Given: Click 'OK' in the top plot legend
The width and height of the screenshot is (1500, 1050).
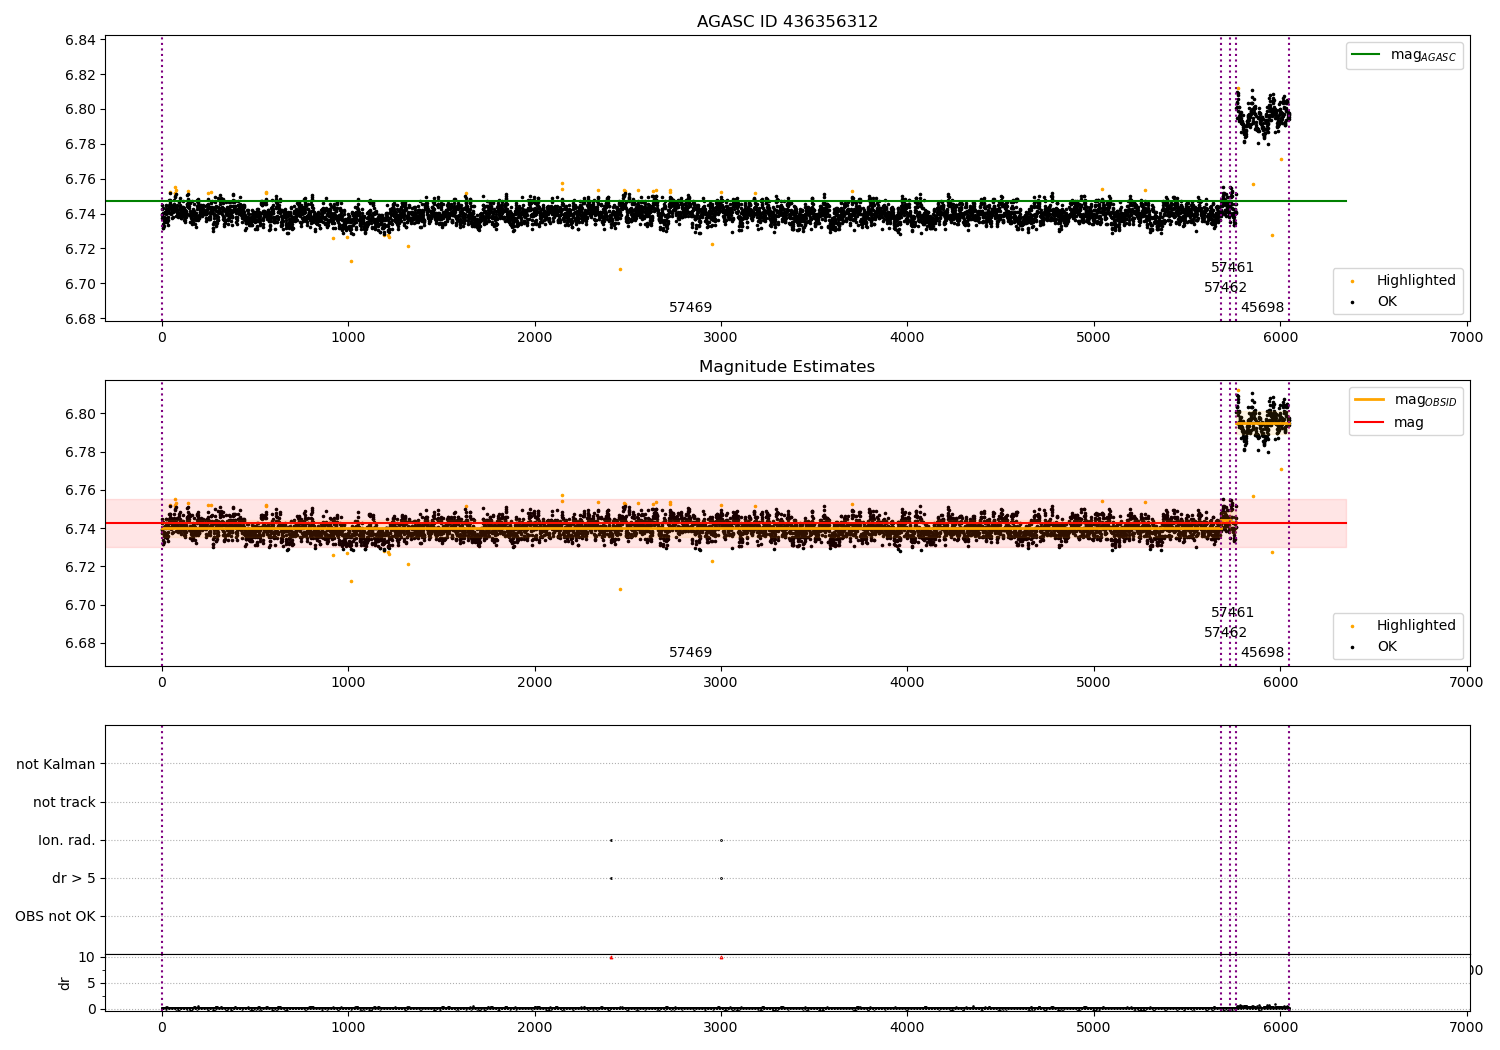Looking at the screenshot, I should (x=1386, y=302).
